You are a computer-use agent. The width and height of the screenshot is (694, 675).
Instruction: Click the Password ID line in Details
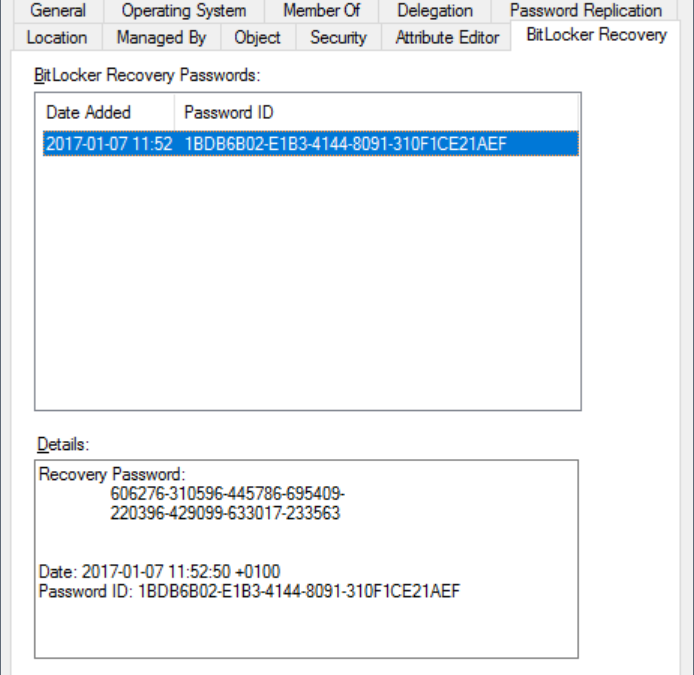[x=250, y=591]
